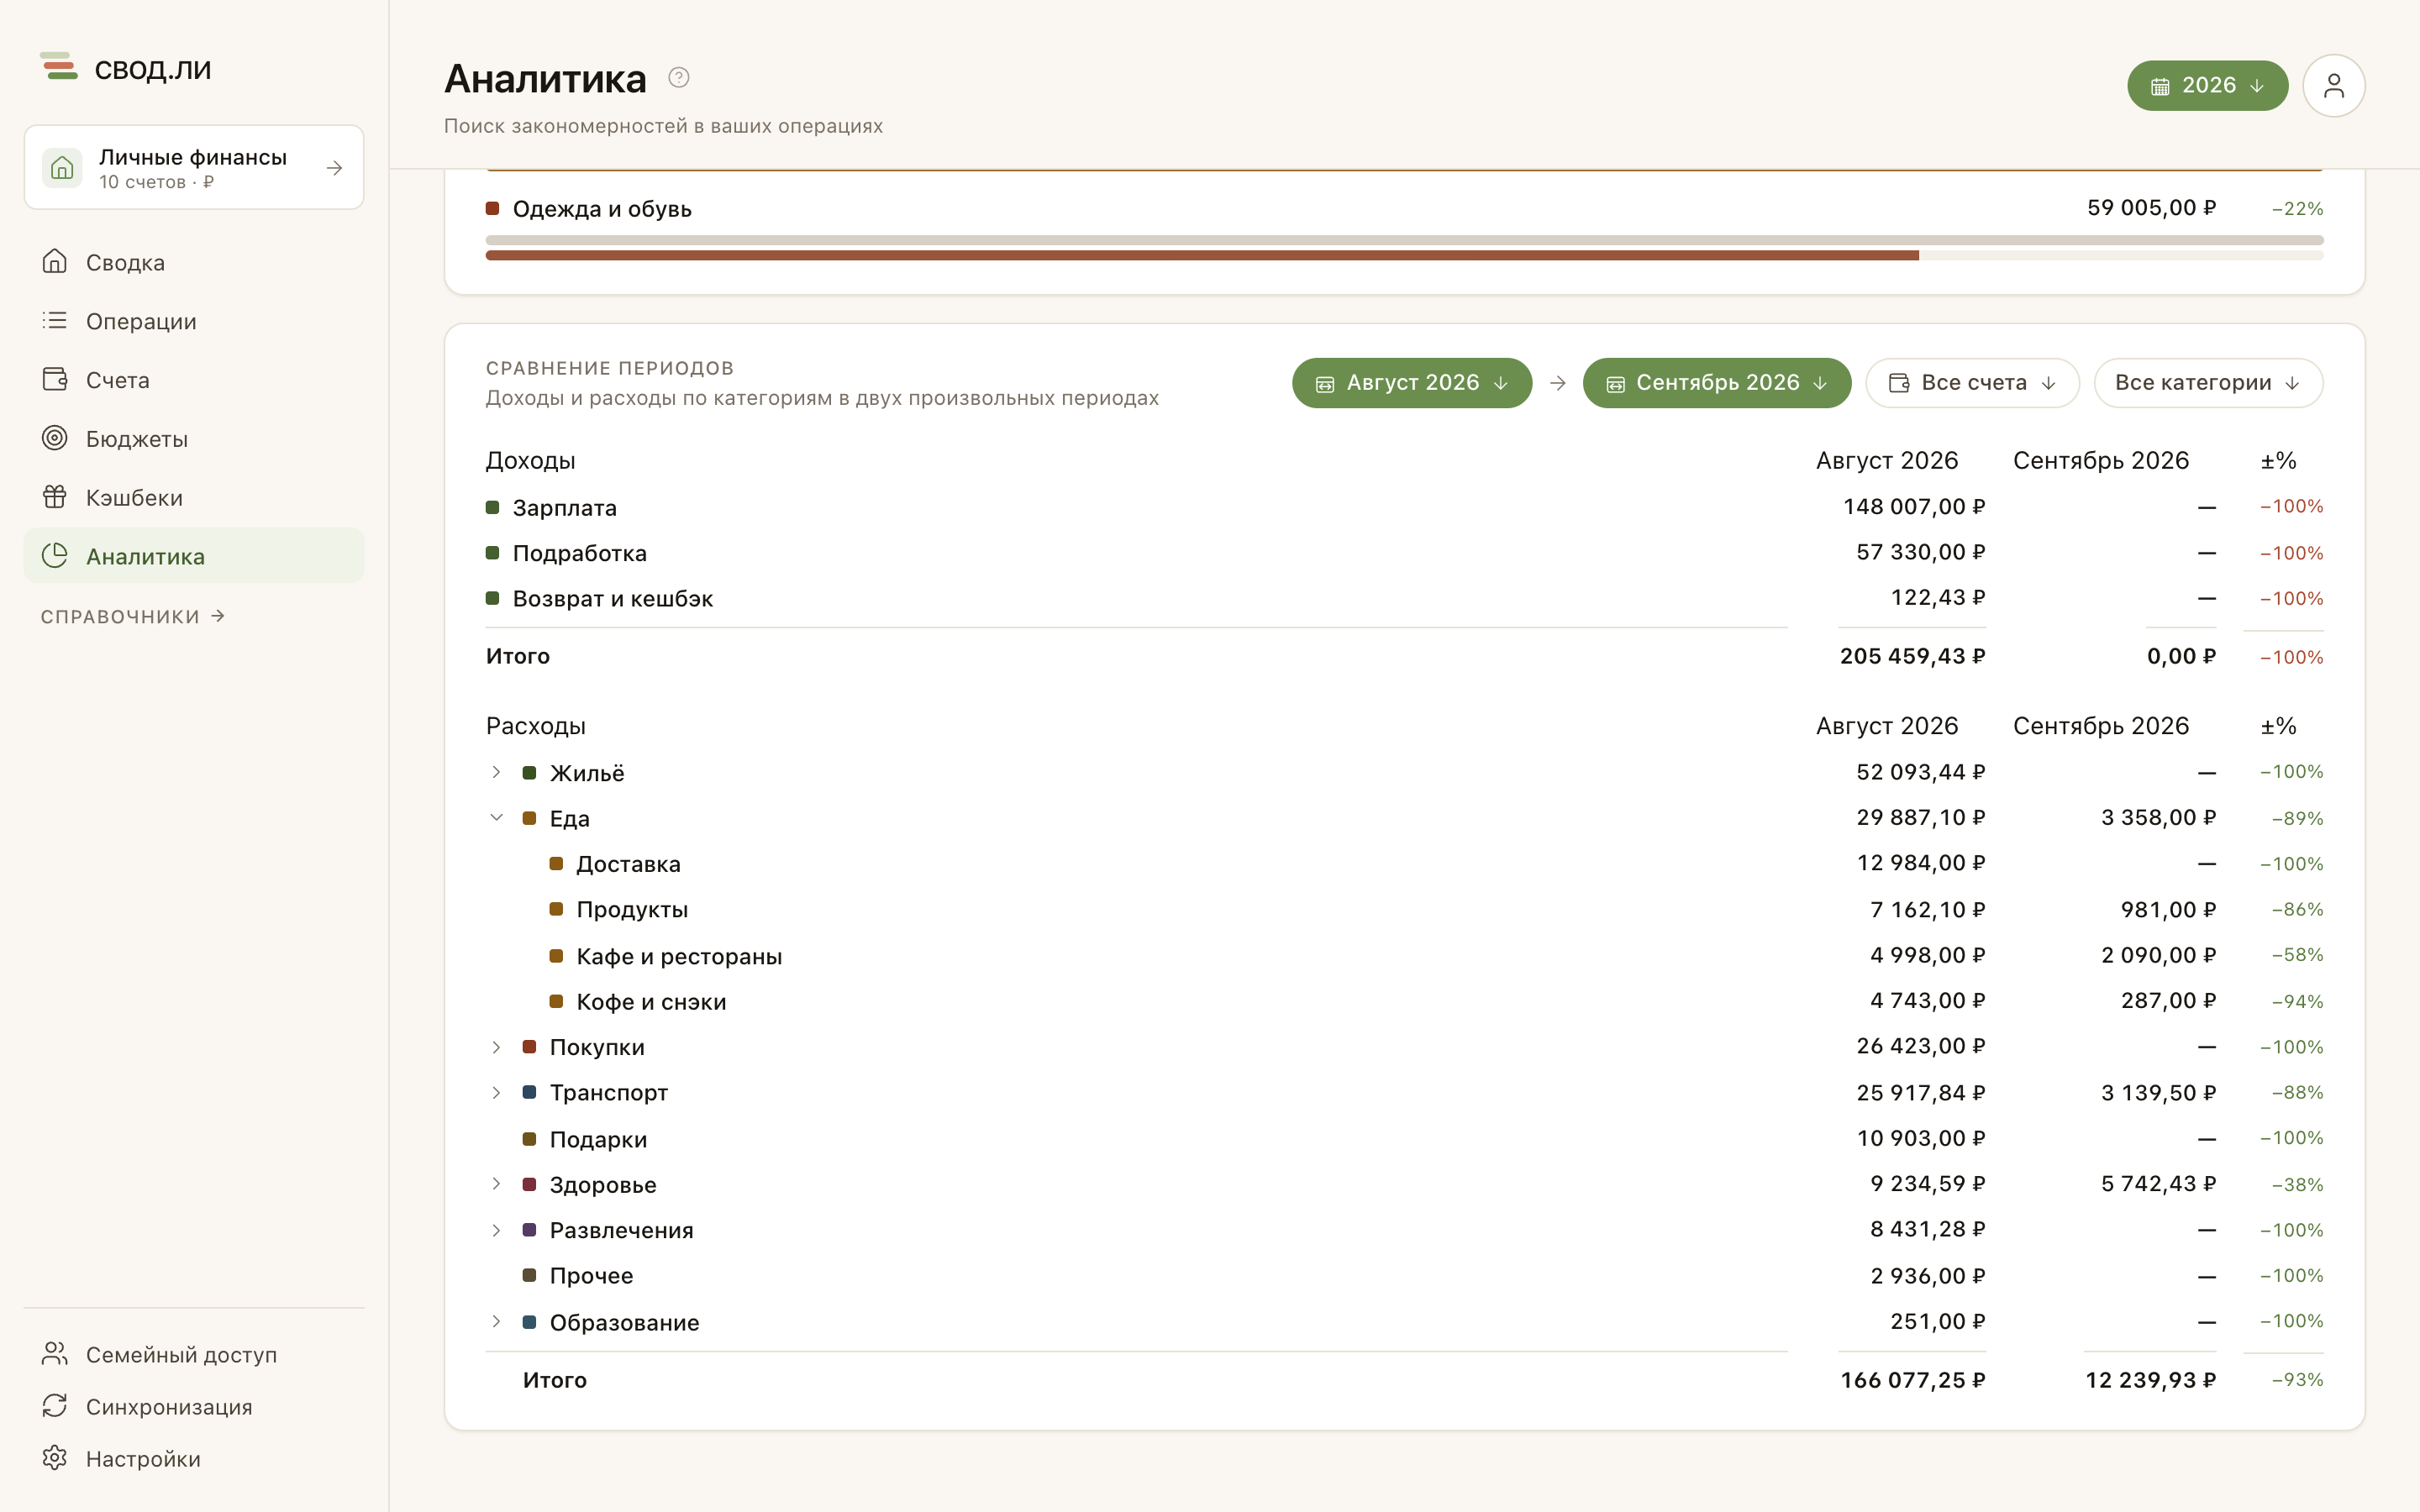Click the Бюджеты target icon
Image resolution: width=2420 pixels, height=1512 pixels.
tap(55, 438)
